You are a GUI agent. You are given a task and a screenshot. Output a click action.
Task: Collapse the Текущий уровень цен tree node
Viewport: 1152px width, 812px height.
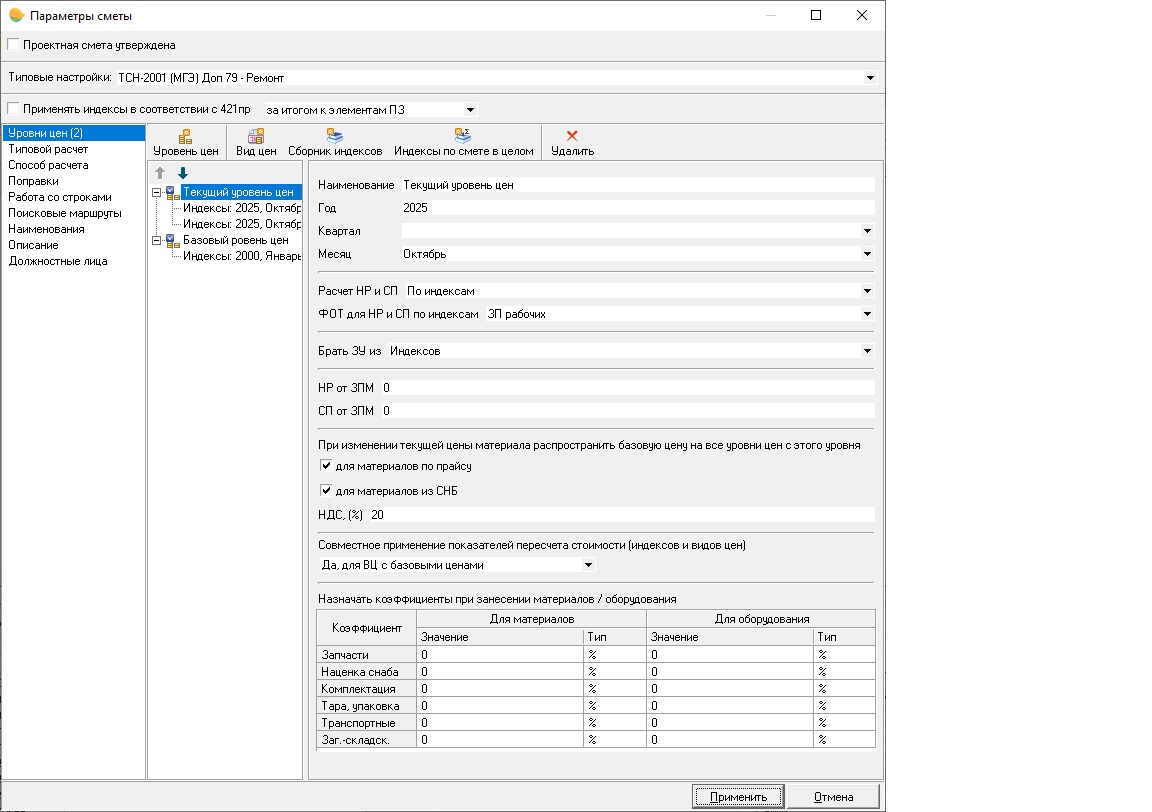click(157, 192)
